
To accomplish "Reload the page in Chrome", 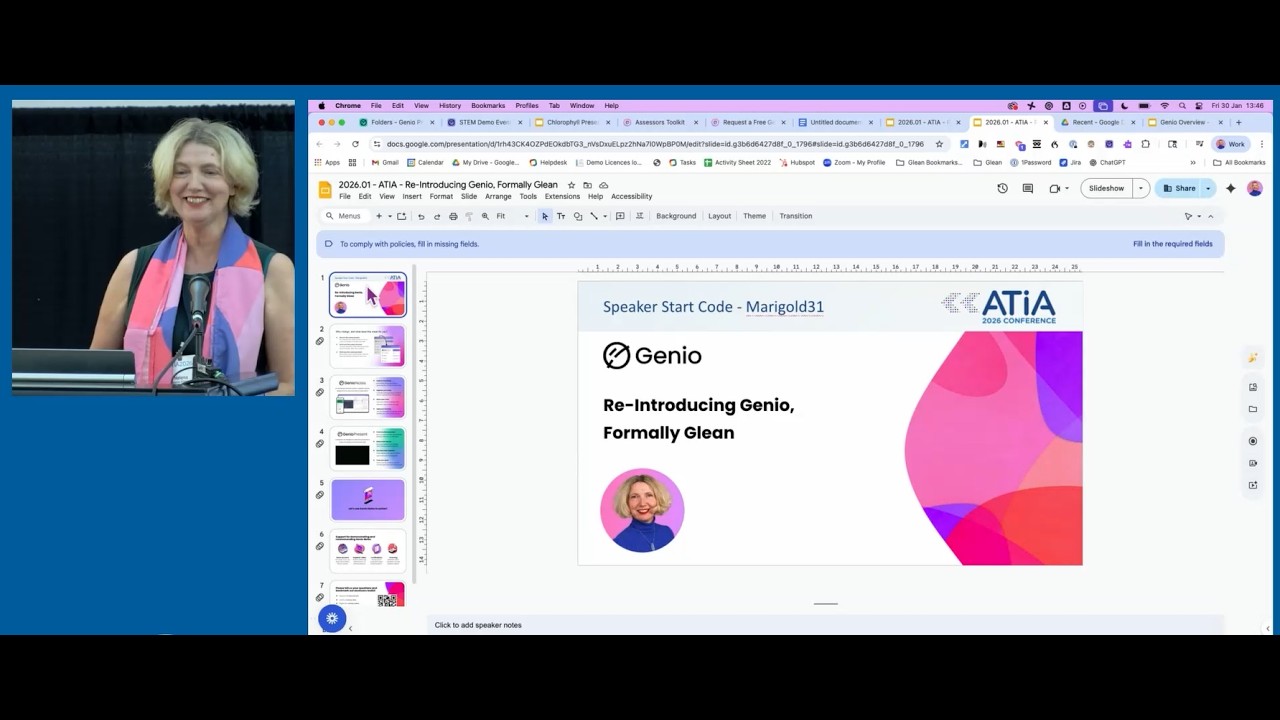I will 355,144.
